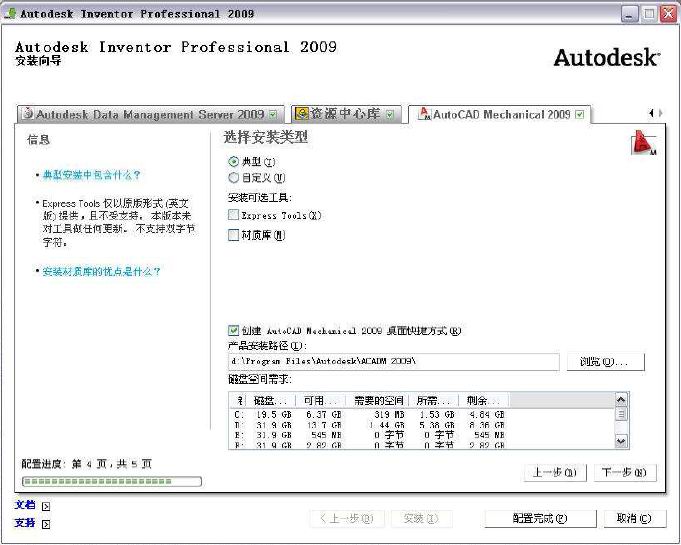The height and width of the screenshot is (545, 681).
Task: Click the 下一步 next button
Action: [x=625, y=472]
